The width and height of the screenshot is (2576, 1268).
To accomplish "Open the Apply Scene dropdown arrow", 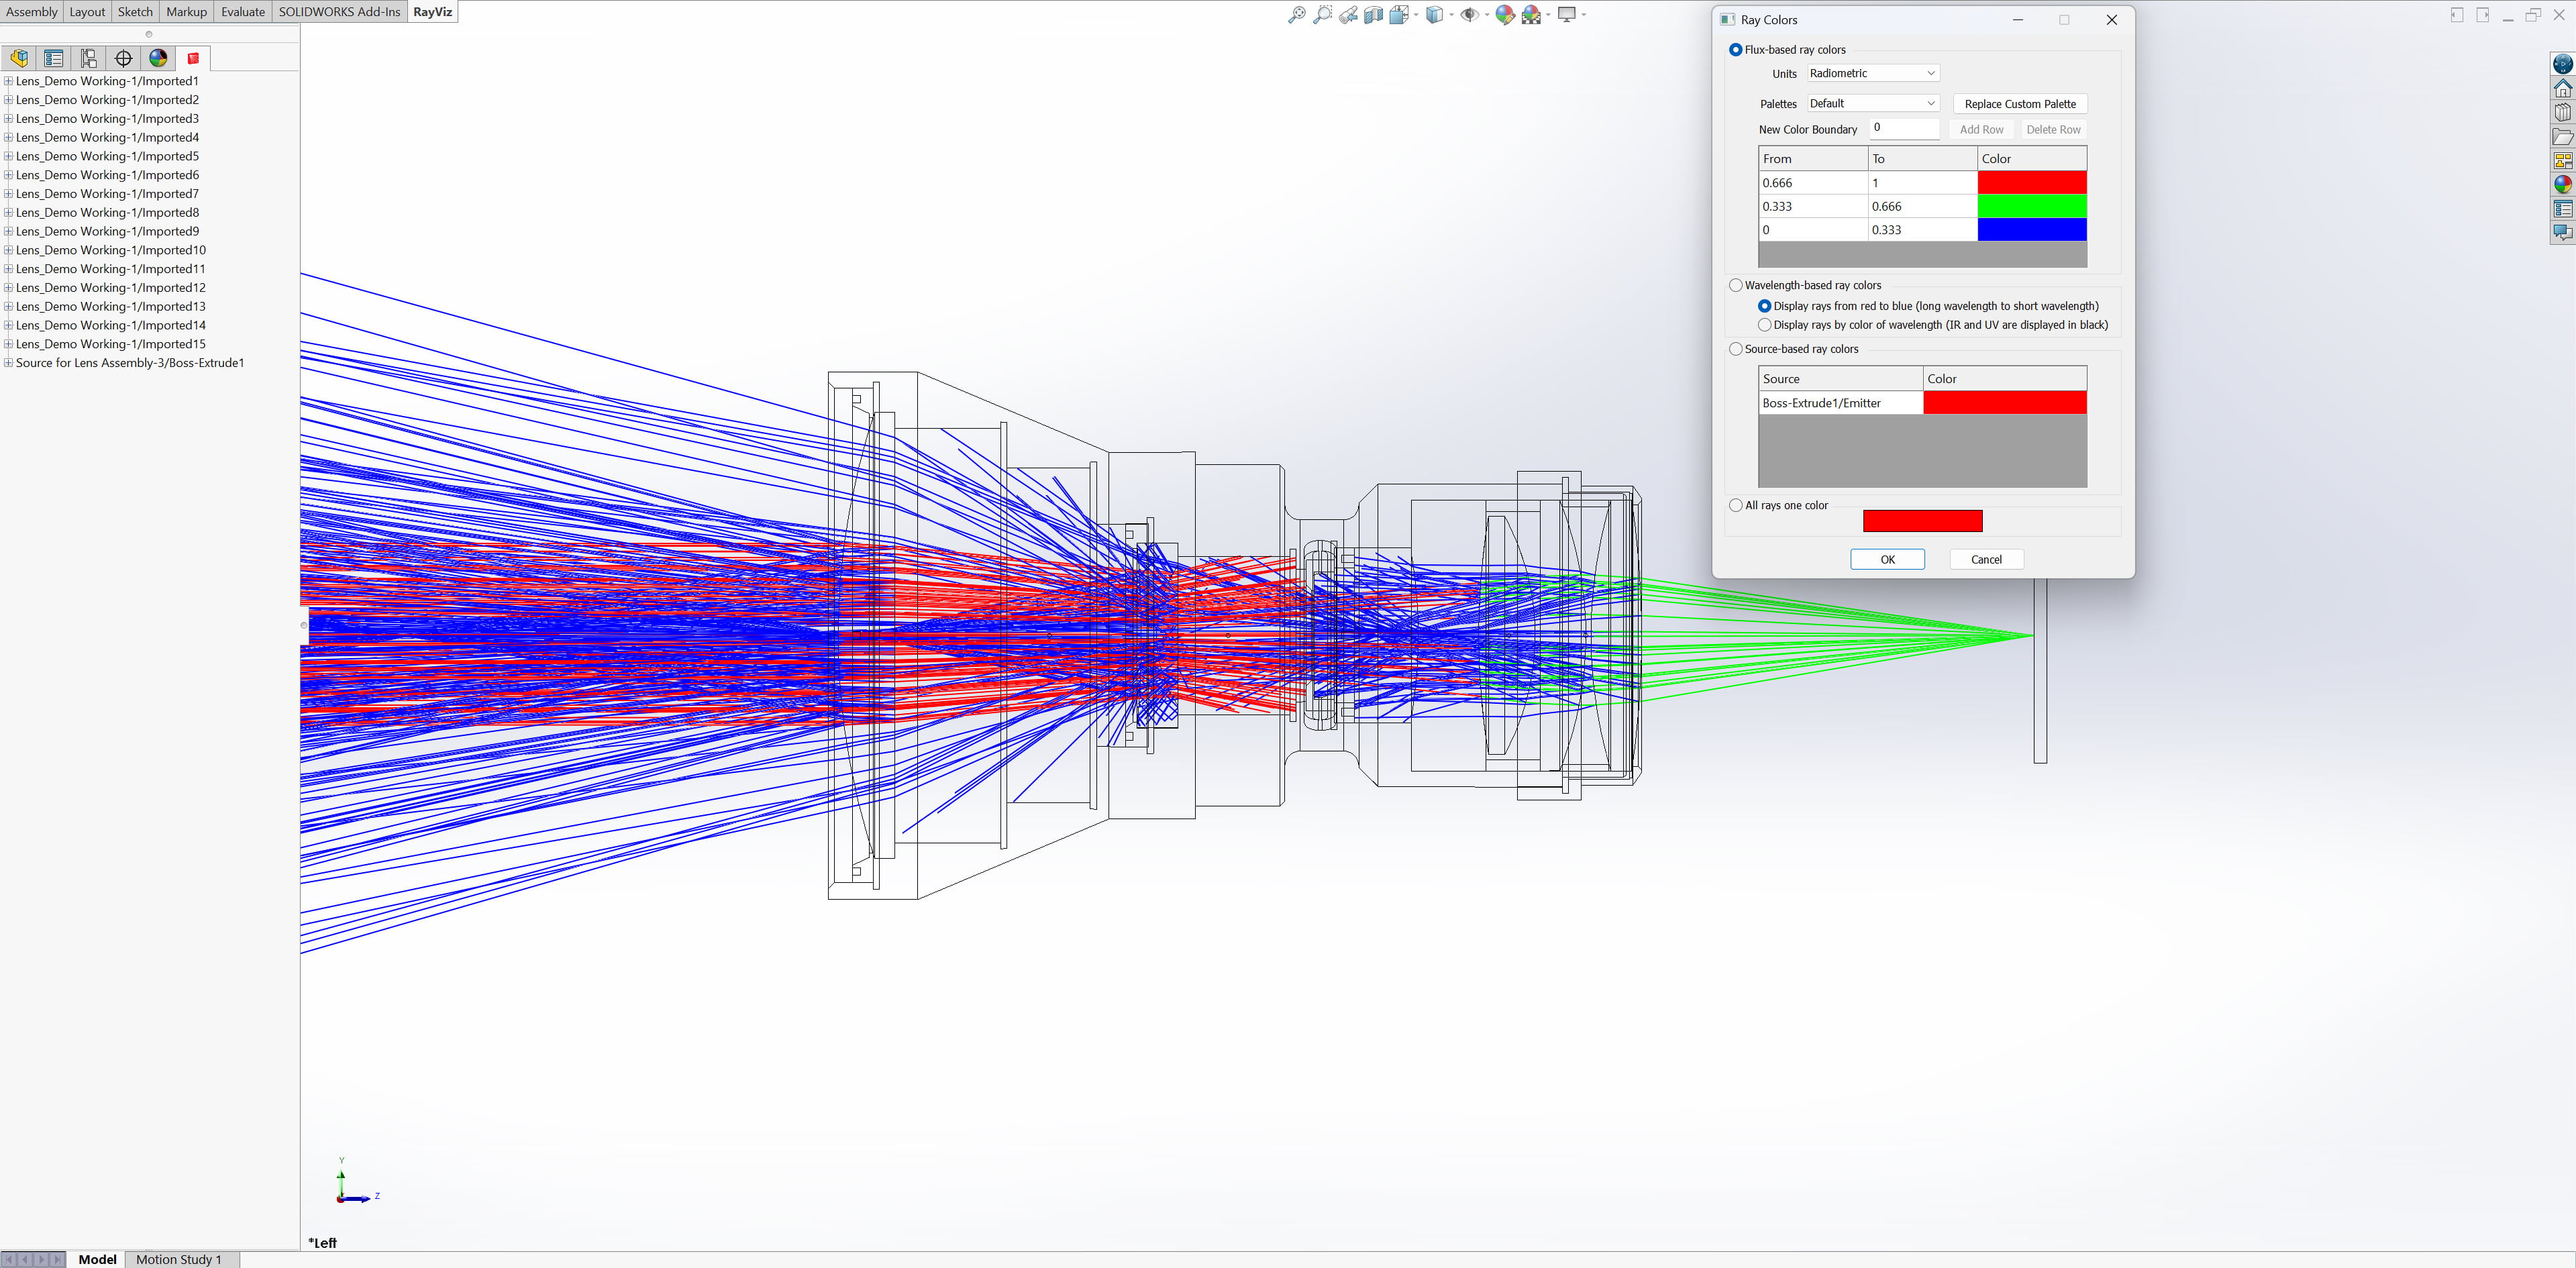I will (1549, 14).
